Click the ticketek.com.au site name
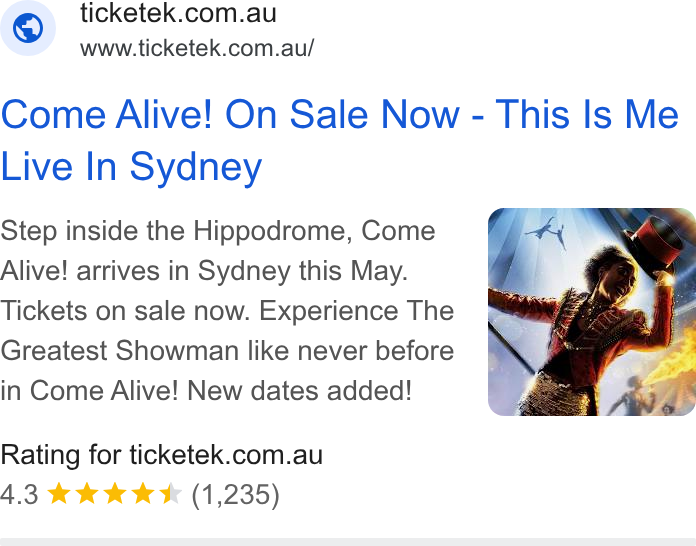Image resolution: width=696 pixels, height=546 pixels. pyautogui.click(x=178, y=12)
